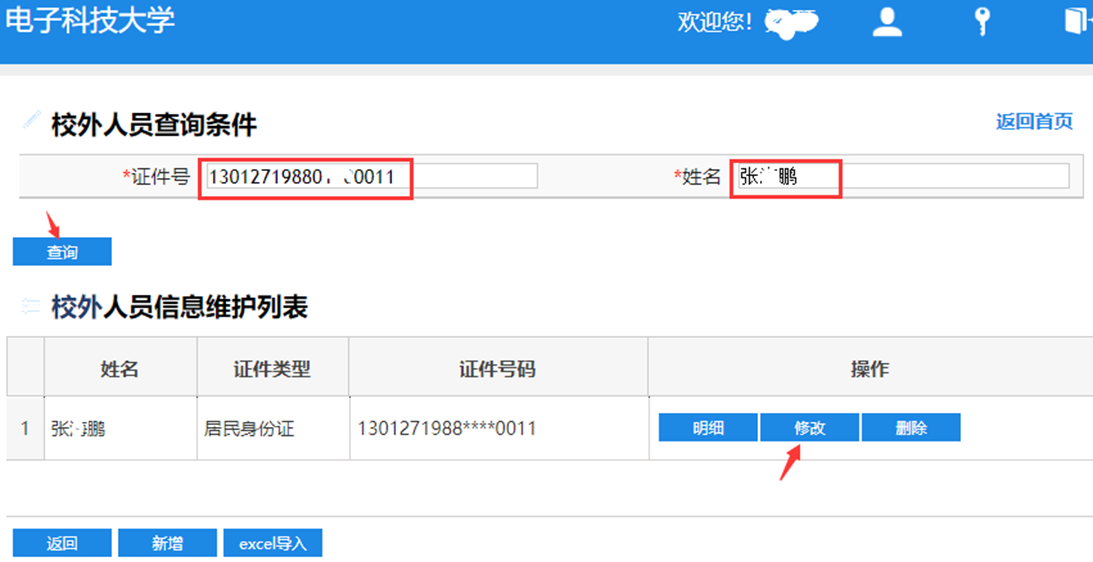Image resolution: width=1093 pixels, height=562 pixels.
Task: Click 修改 to edit the record
Action: coord(809,428)
